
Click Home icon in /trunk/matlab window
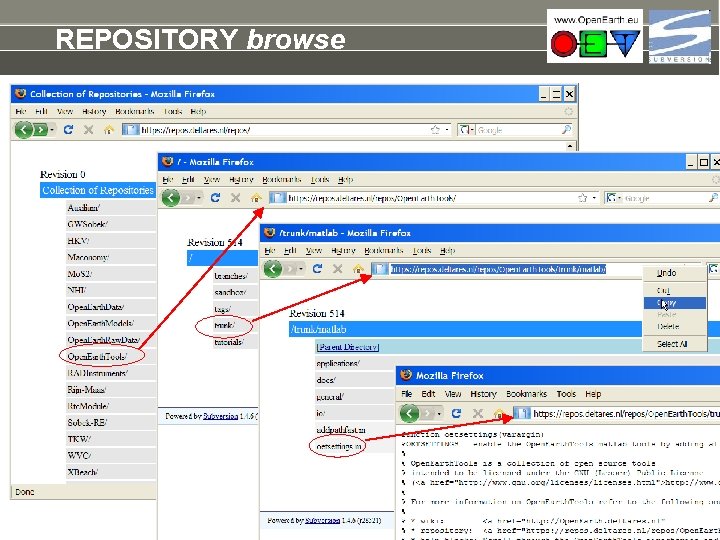tap(358, 269)
